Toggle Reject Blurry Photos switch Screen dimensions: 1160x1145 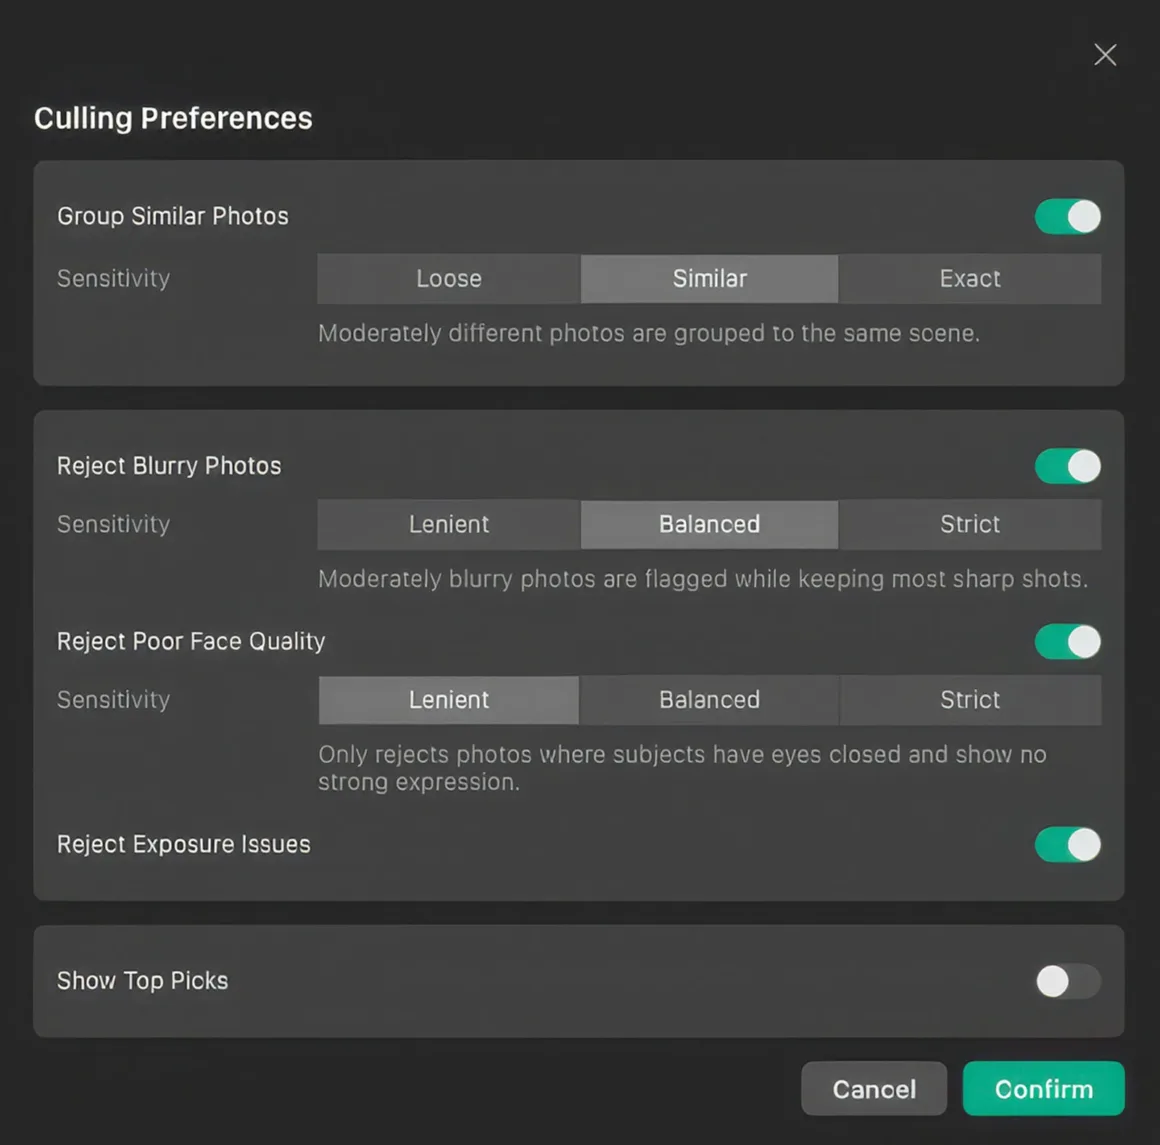point(1068,466)
